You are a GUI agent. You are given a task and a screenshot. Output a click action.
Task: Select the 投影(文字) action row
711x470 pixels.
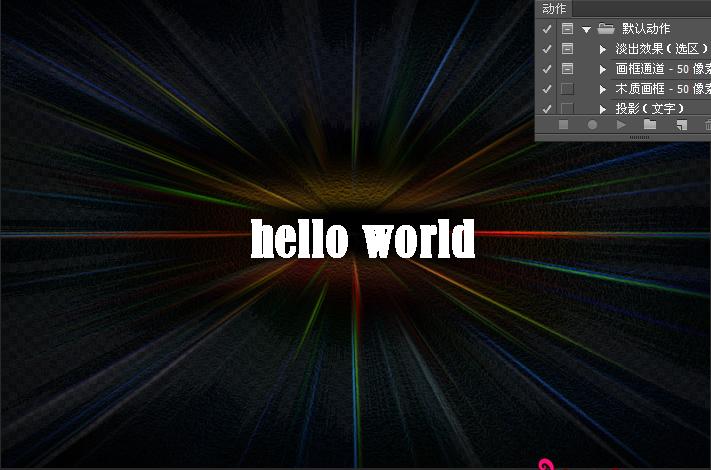click(649, 108)
